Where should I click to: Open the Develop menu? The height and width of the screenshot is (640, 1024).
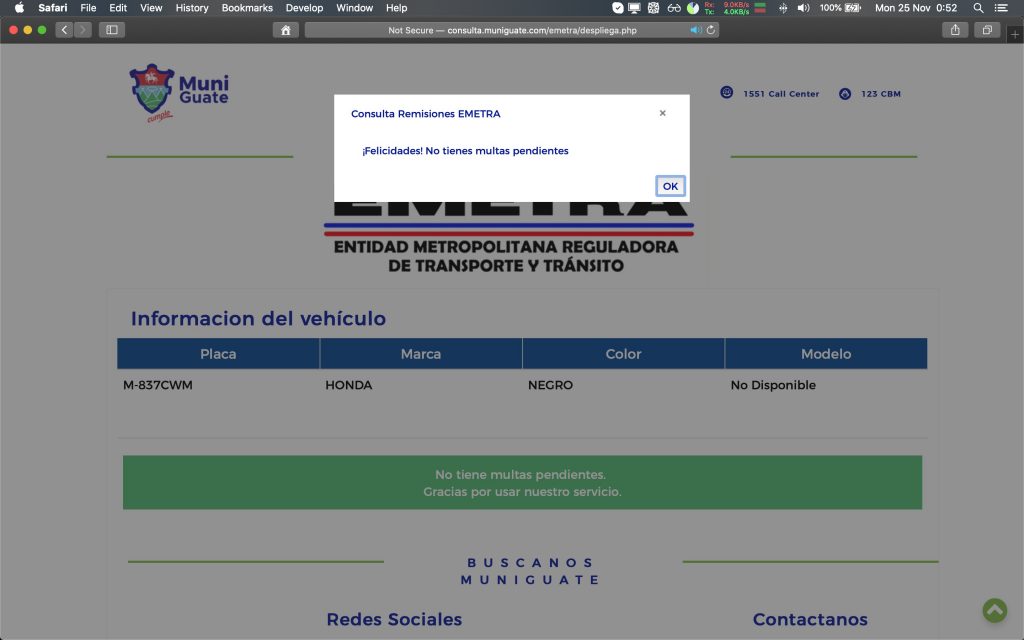pyautogui.click(x=304, y=8)
